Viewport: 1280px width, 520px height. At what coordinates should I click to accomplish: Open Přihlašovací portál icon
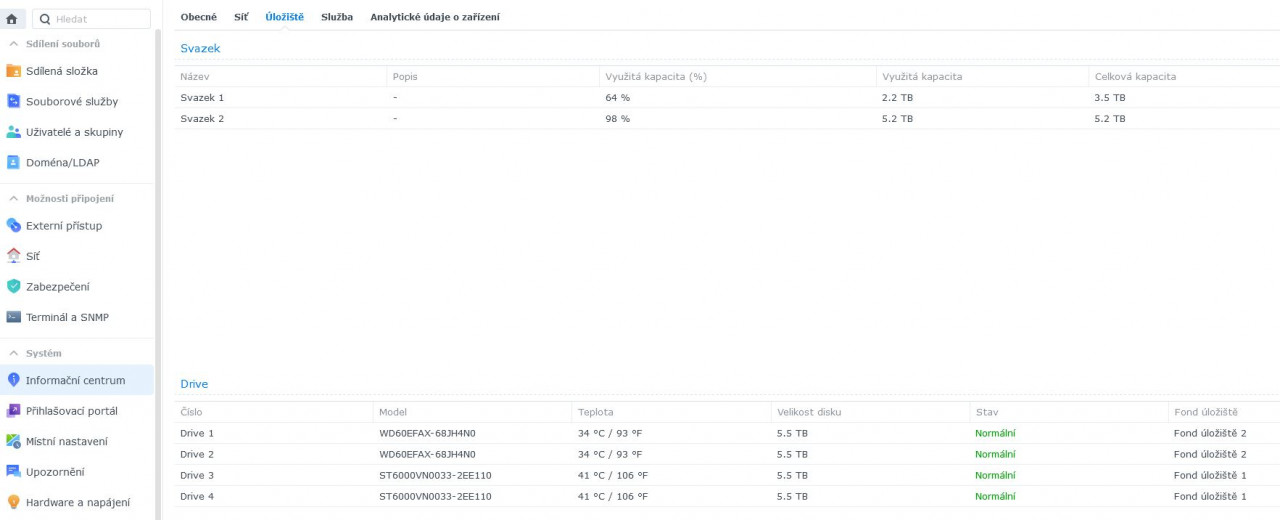pos(14,411)
